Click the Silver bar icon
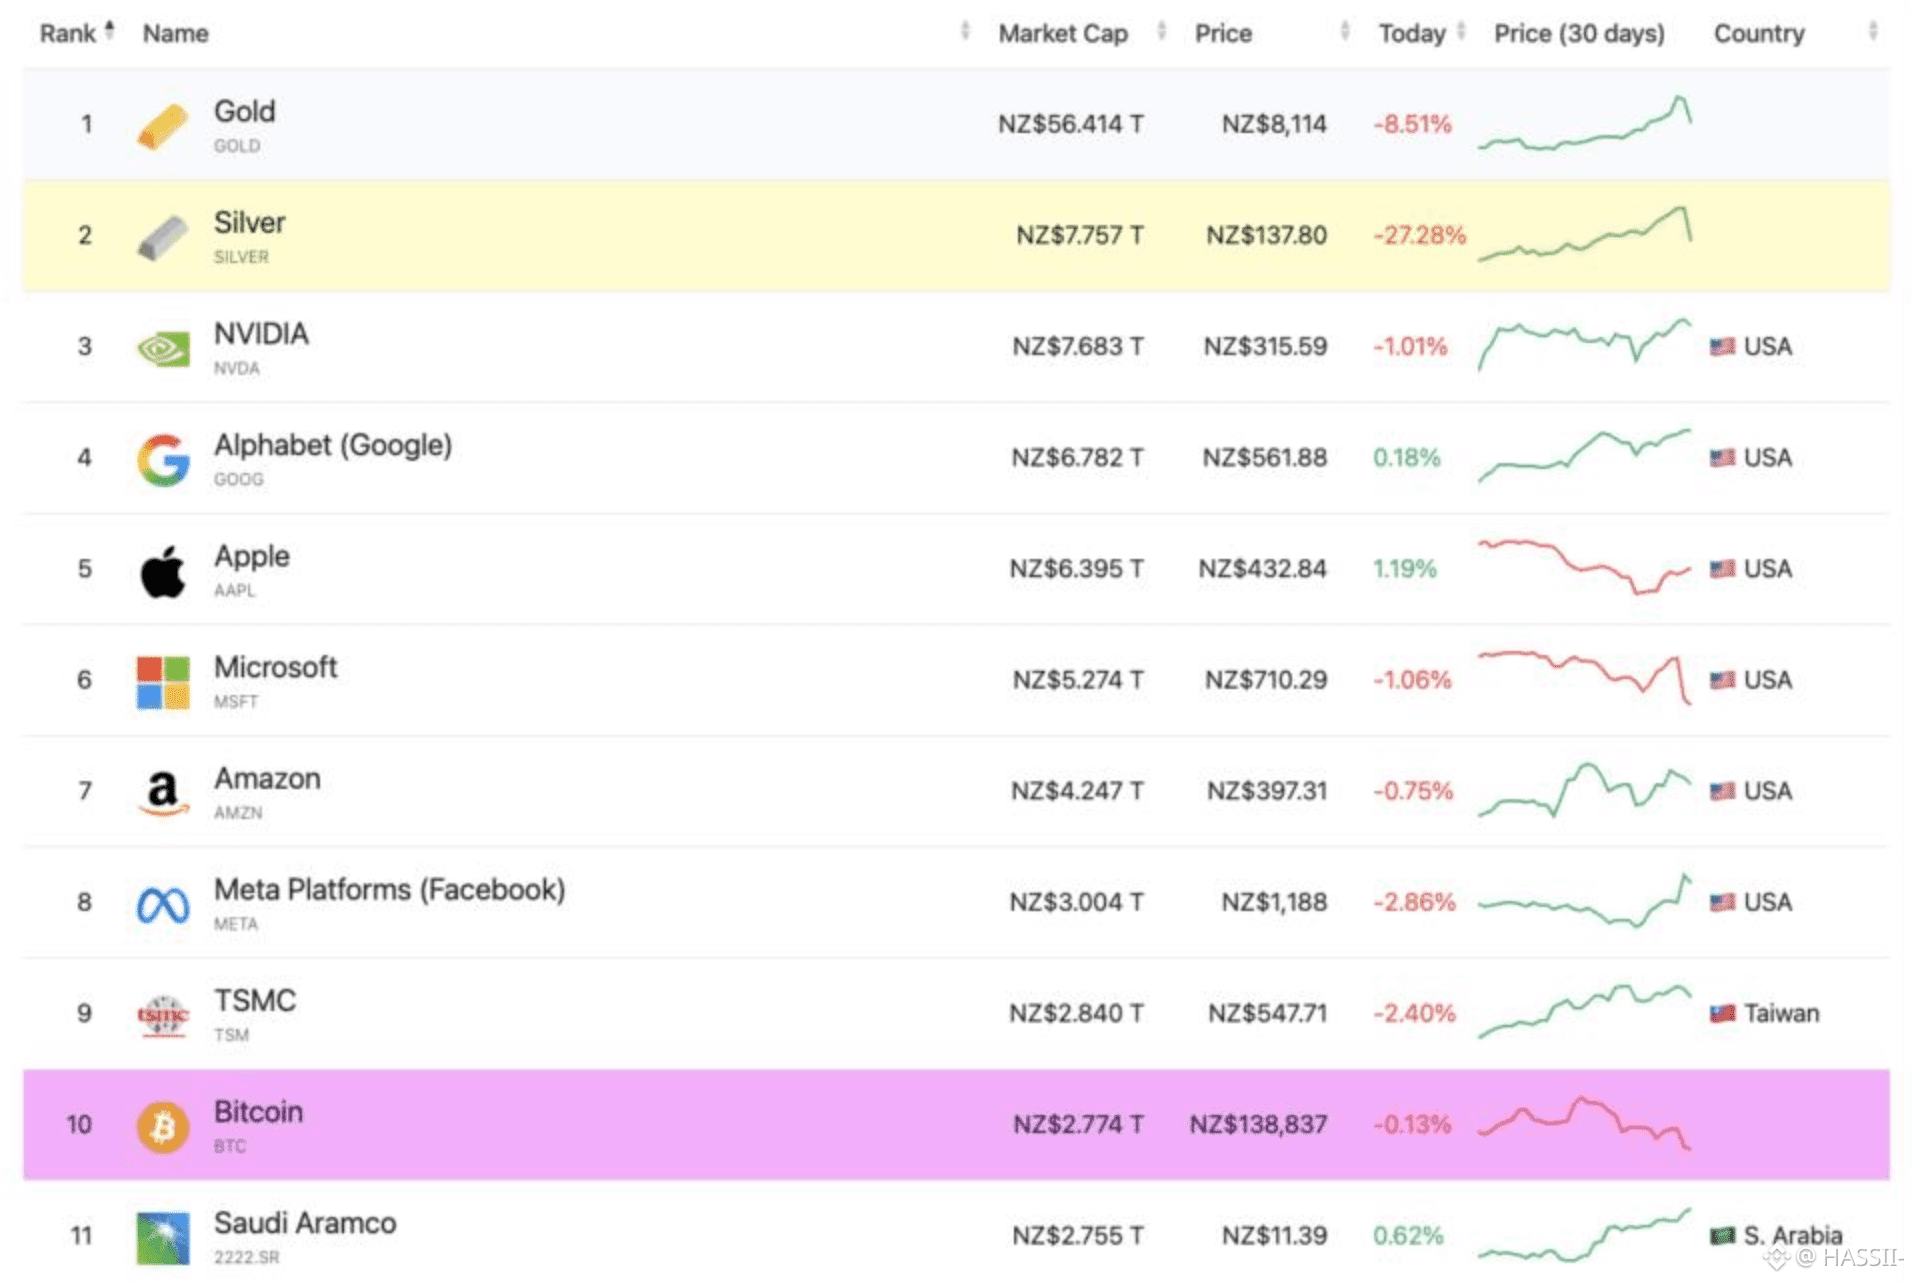1912x1282 pixels. 162,237
